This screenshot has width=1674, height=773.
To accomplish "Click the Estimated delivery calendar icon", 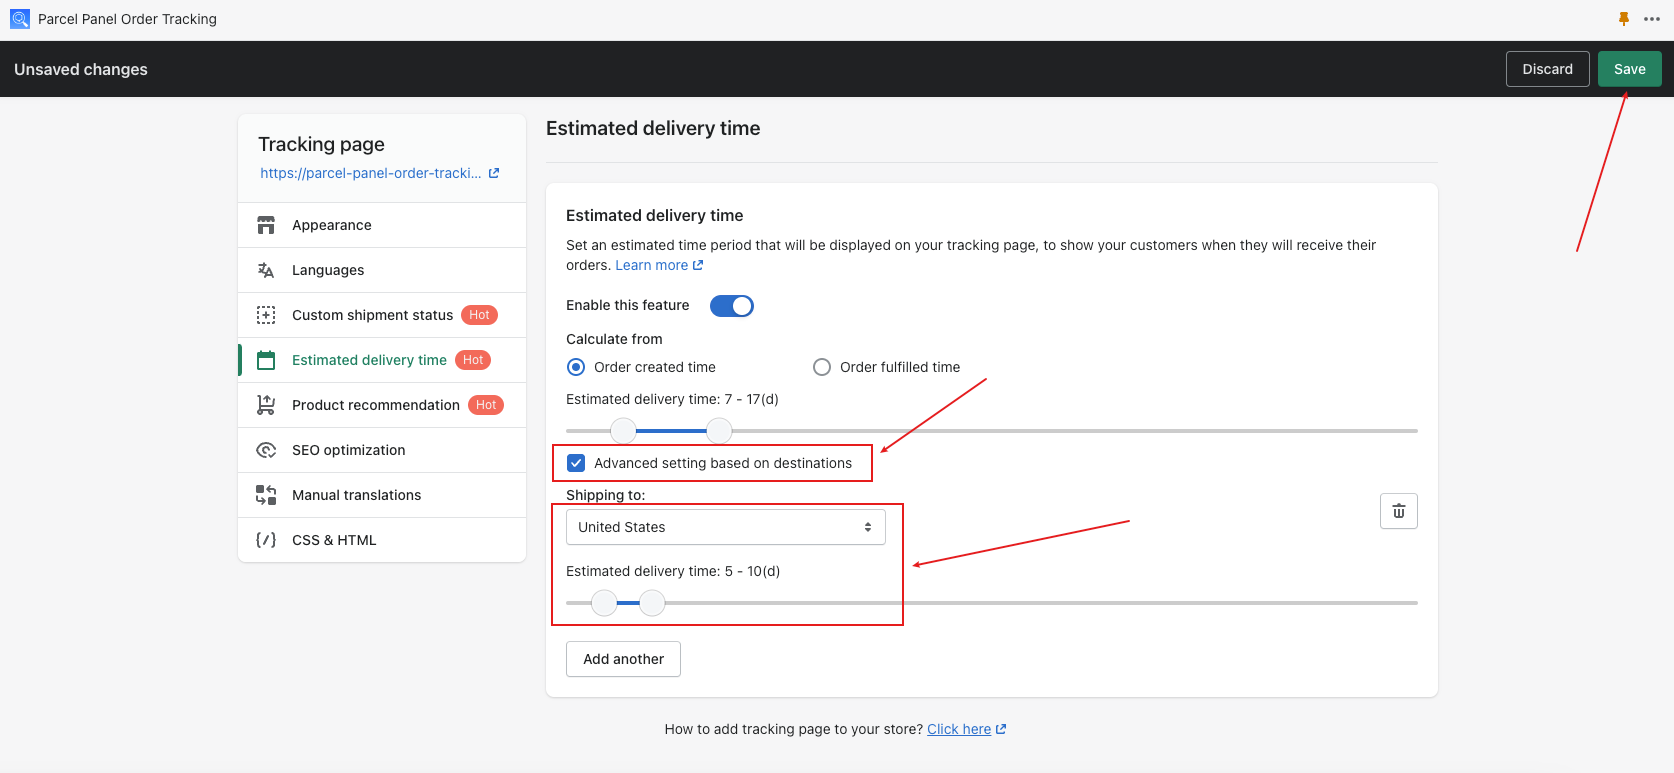I will click(266, 360).
